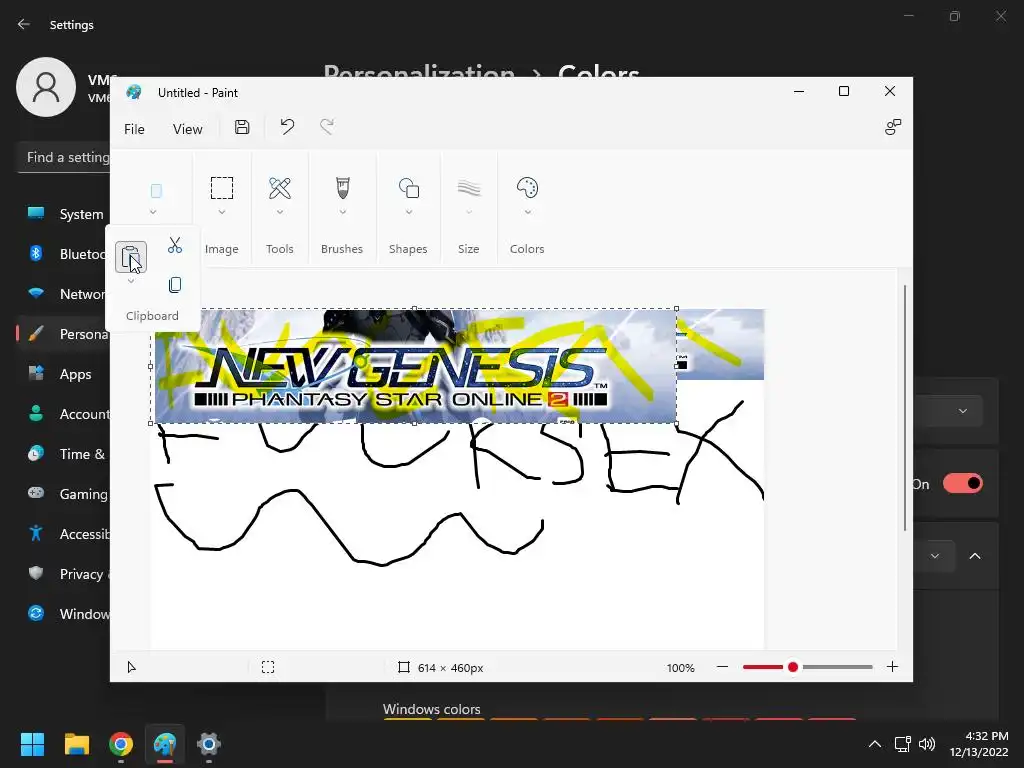Click the collapsed Clipboard group icon
1024x768 pixels.
[x=156, y=191]
